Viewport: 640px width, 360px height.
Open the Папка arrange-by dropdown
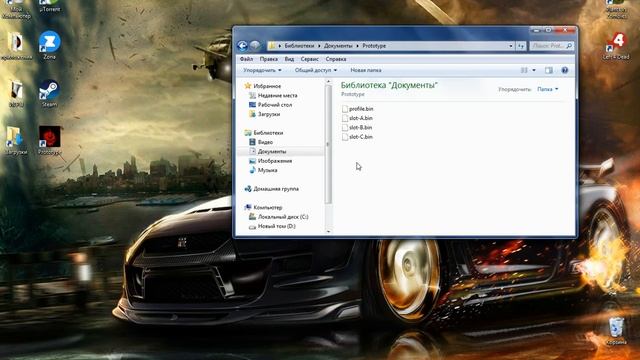pyautogui.click(x=547, y=89)
